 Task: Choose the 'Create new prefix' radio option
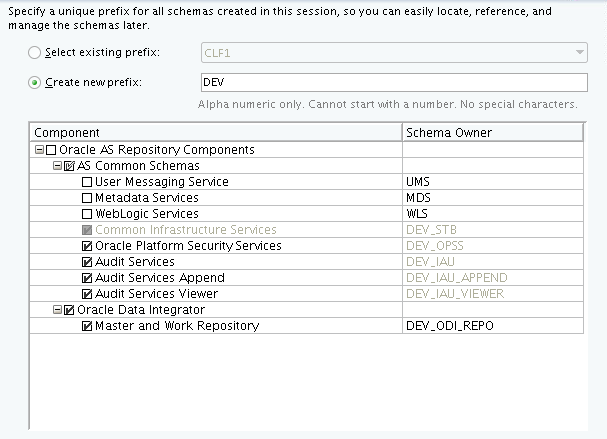[x=36, y=82]
